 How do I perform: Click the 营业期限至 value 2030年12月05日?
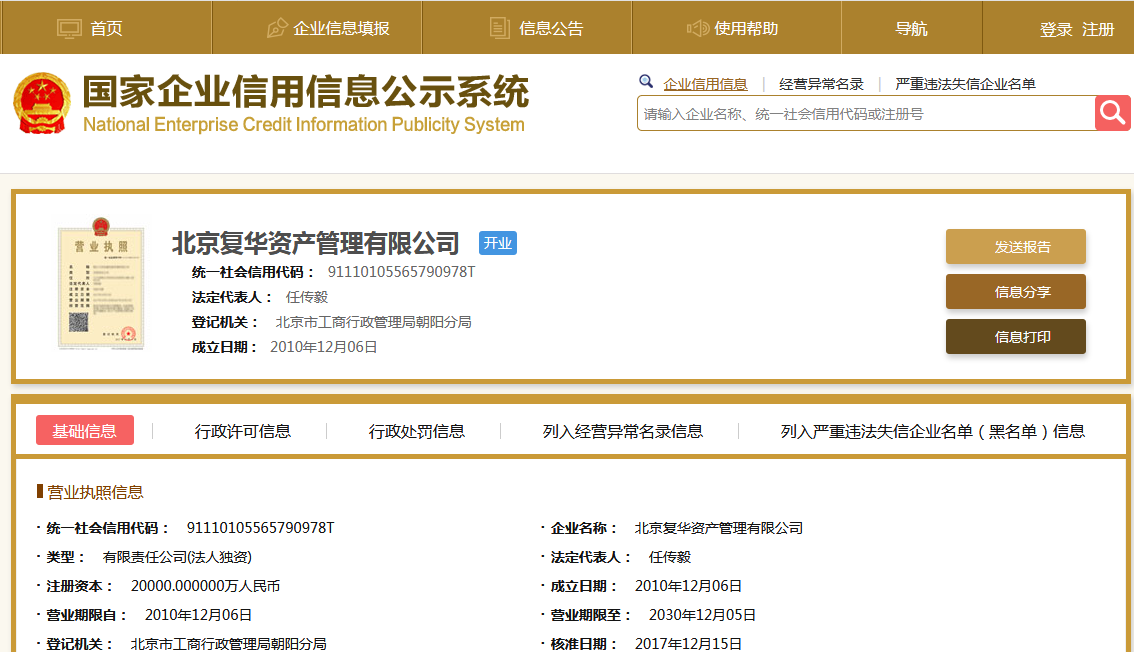pos(702,614)
